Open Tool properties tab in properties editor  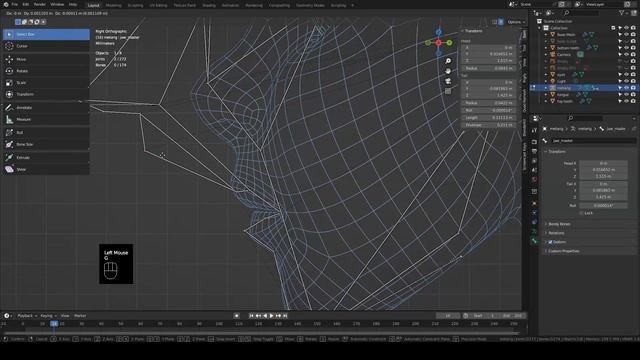click(534, 130)
